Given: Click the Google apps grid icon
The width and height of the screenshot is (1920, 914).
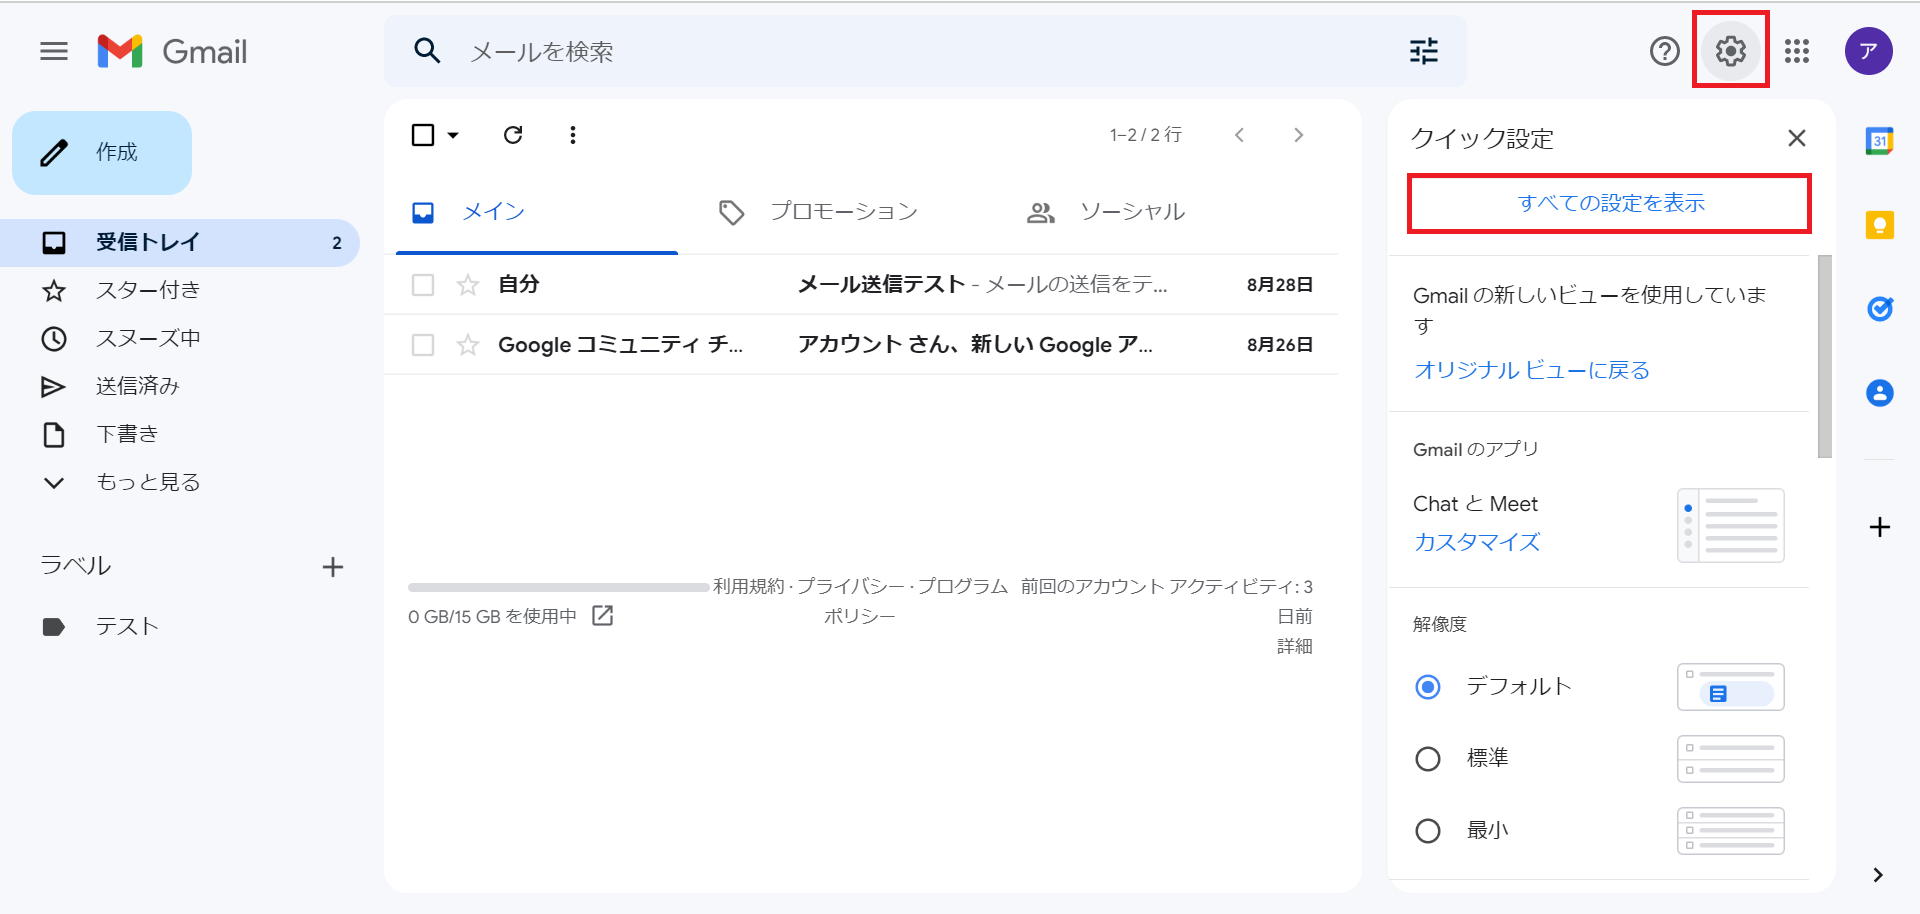Looking at the screenshot, I should click(x=1796, y=51).
